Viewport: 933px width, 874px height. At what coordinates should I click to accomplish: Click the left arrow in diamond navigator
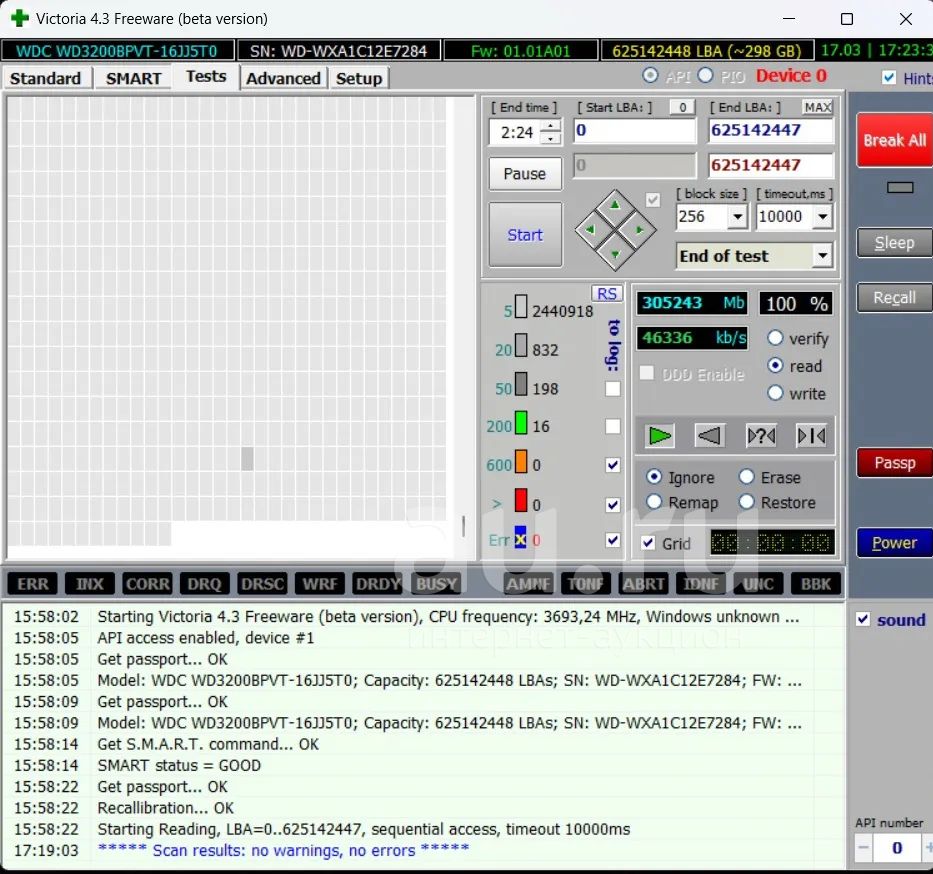(590, 229)
